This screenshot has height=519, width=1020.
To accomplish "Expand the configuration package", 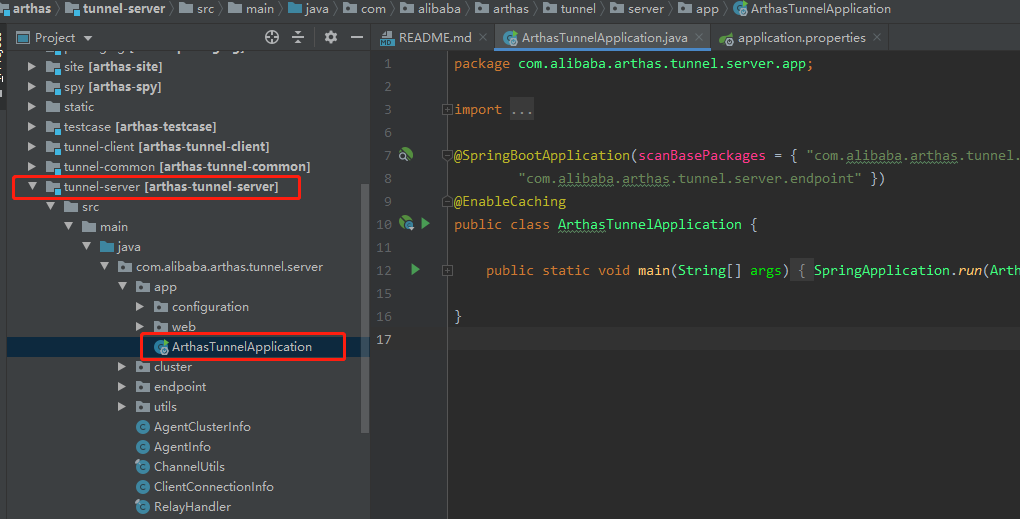I will (x=140, y=306).
